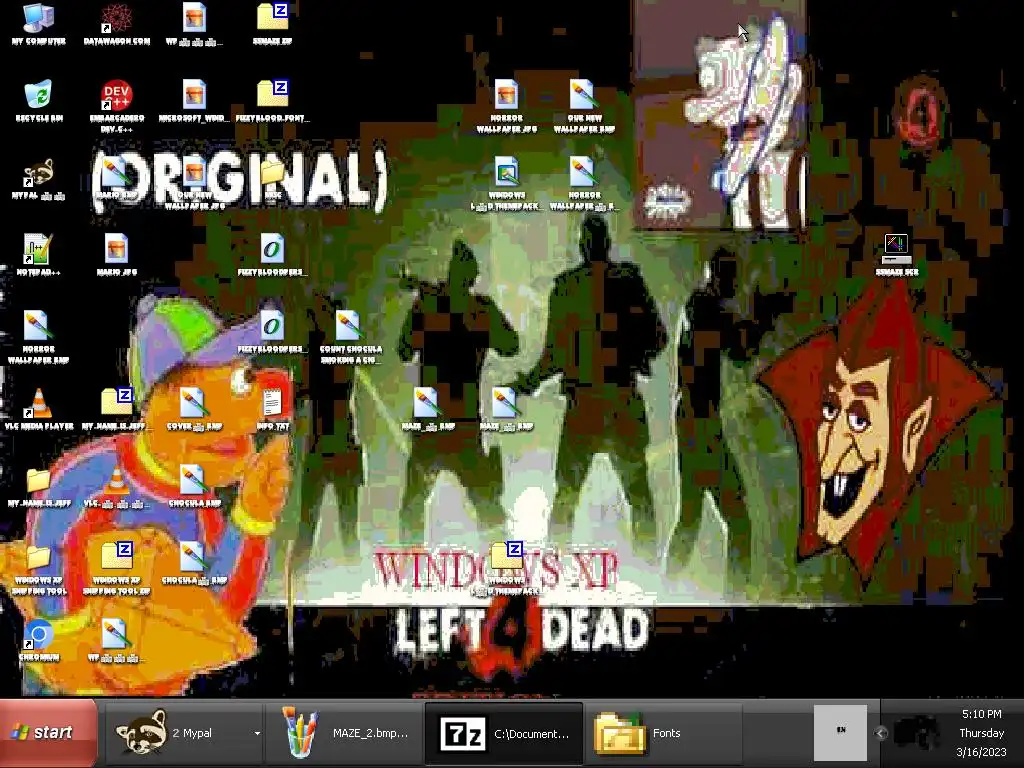Select the MISC folder icon

click(272, 178)
